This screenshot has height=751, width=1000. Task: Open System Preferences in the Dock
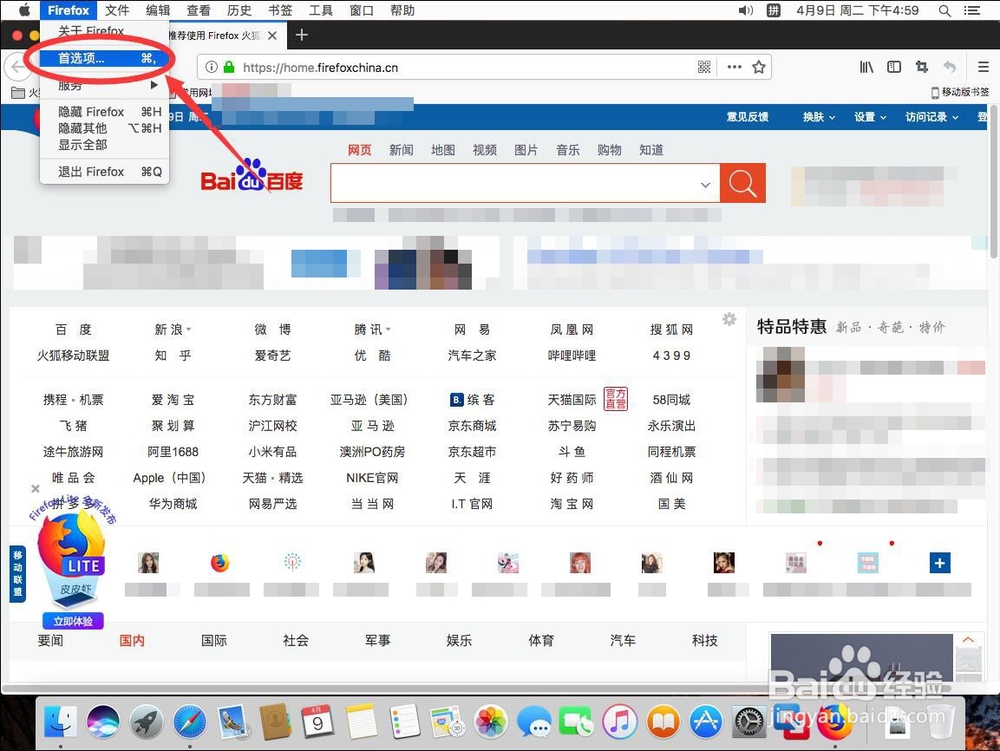click(x=749, y=722)
